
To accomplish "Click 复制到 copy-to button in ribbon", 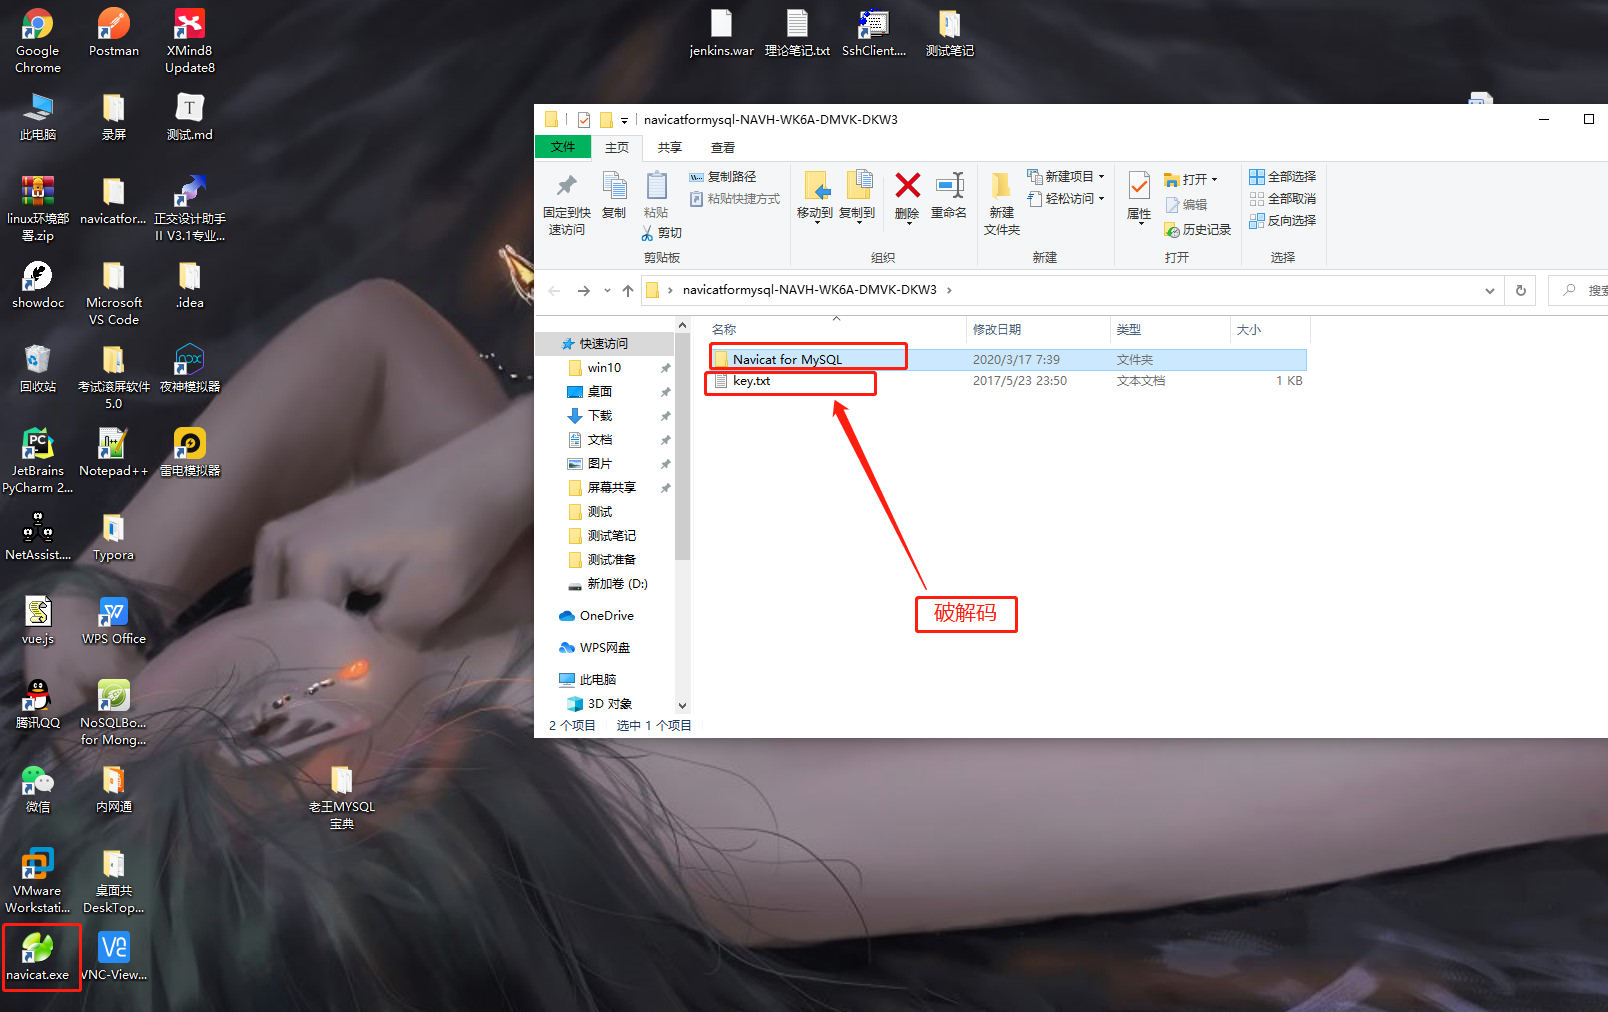I will coord(857,195).
